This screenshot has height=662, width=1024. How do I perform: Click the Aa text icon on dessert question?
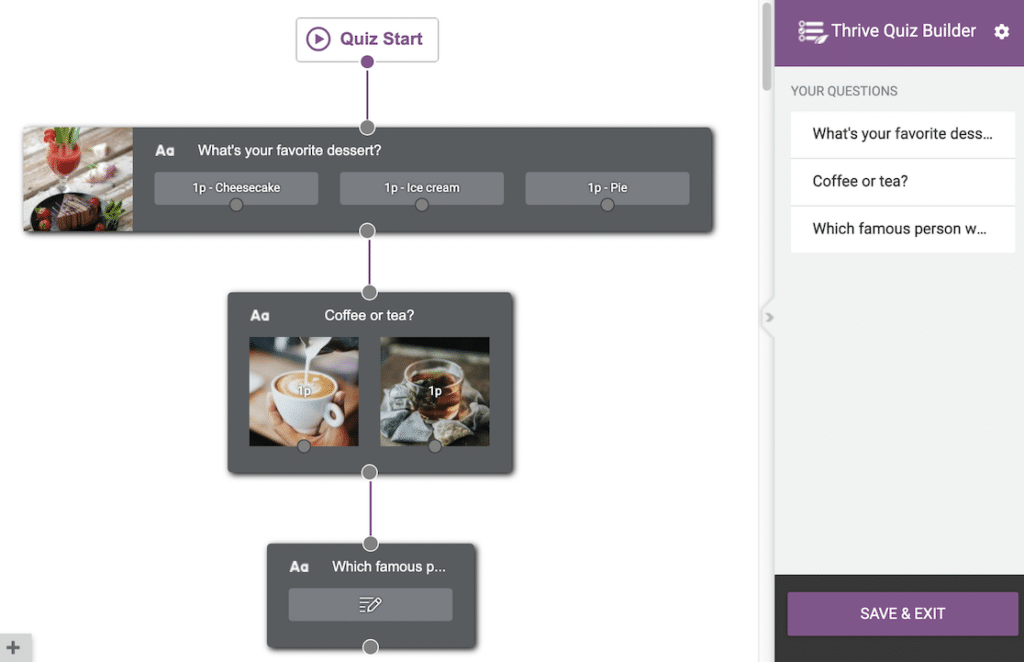coord(165,151)
